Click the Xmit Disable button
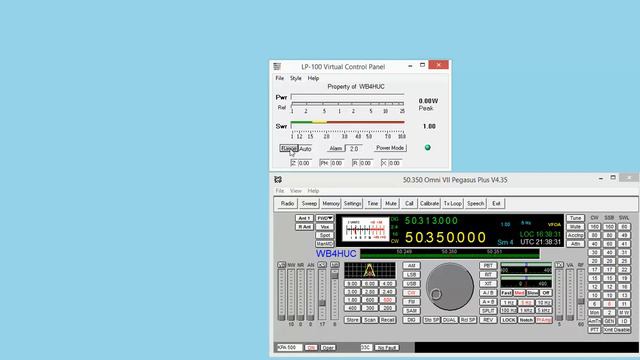Screen dimensions: 640x360 (x=616, y=330)
